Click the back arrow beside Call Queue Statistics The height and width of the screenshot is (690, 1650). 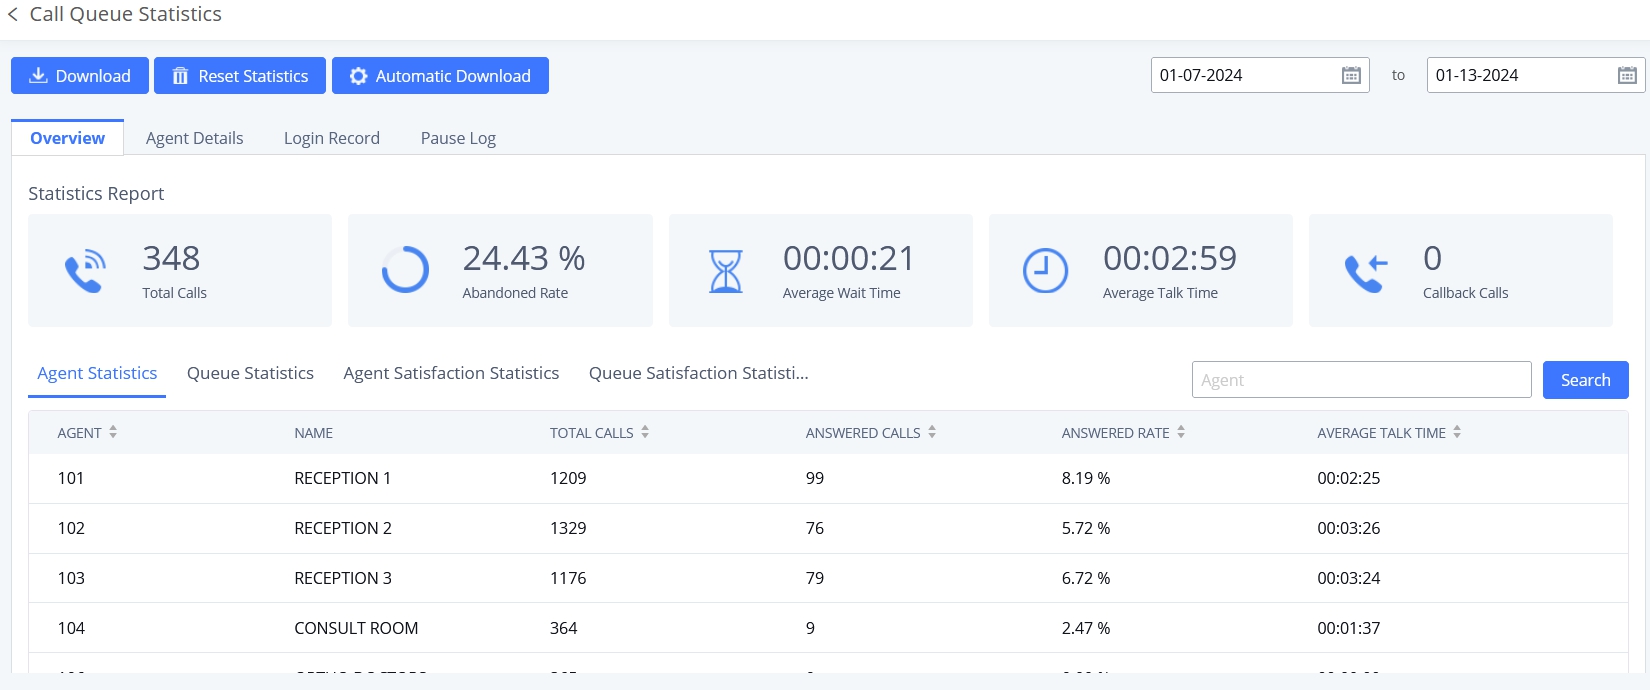[13, 15]
